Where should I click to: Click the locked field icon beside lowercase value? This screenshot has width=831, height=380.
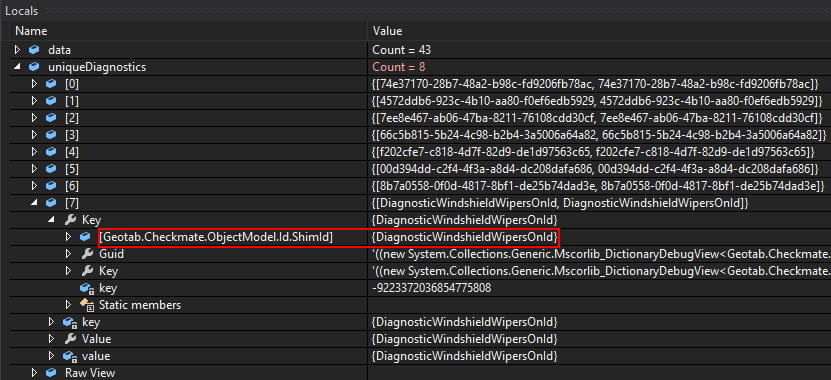tap(69, 356)
